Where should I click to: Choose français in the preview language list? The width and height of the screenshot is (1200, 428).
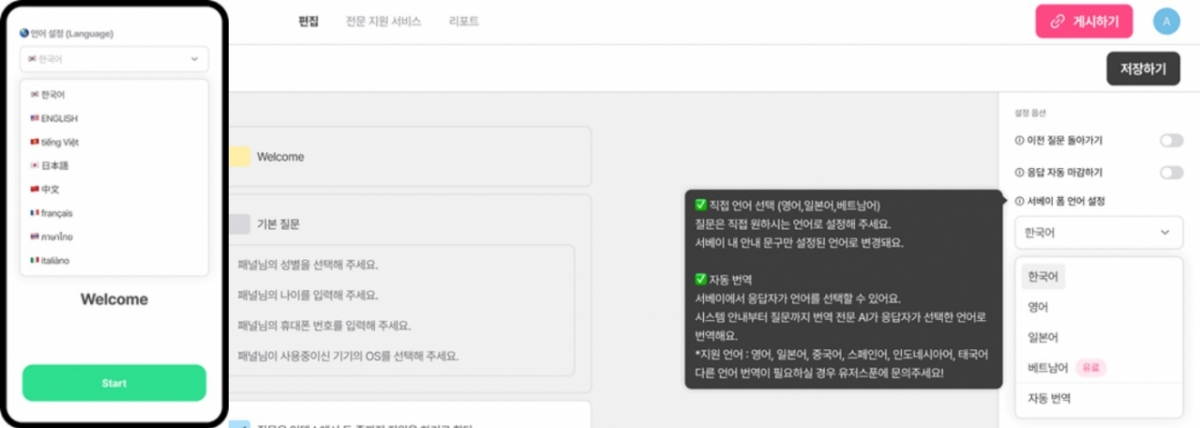(114, 213)
